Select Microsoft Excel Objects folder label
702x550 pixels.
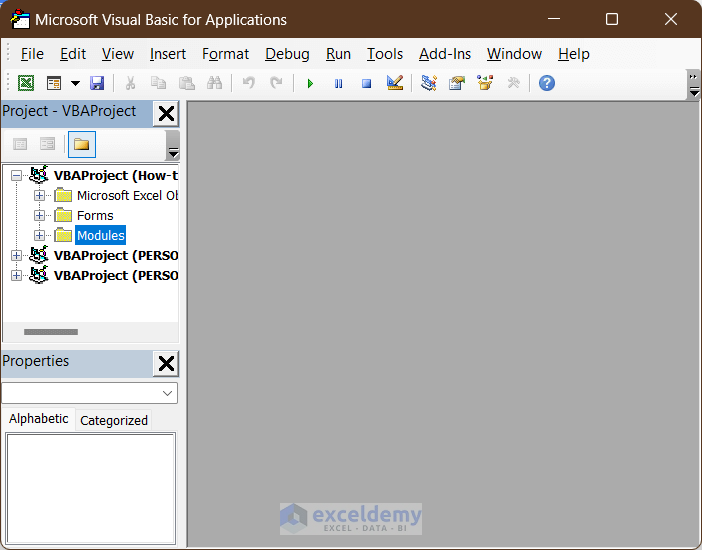(127, 196)
